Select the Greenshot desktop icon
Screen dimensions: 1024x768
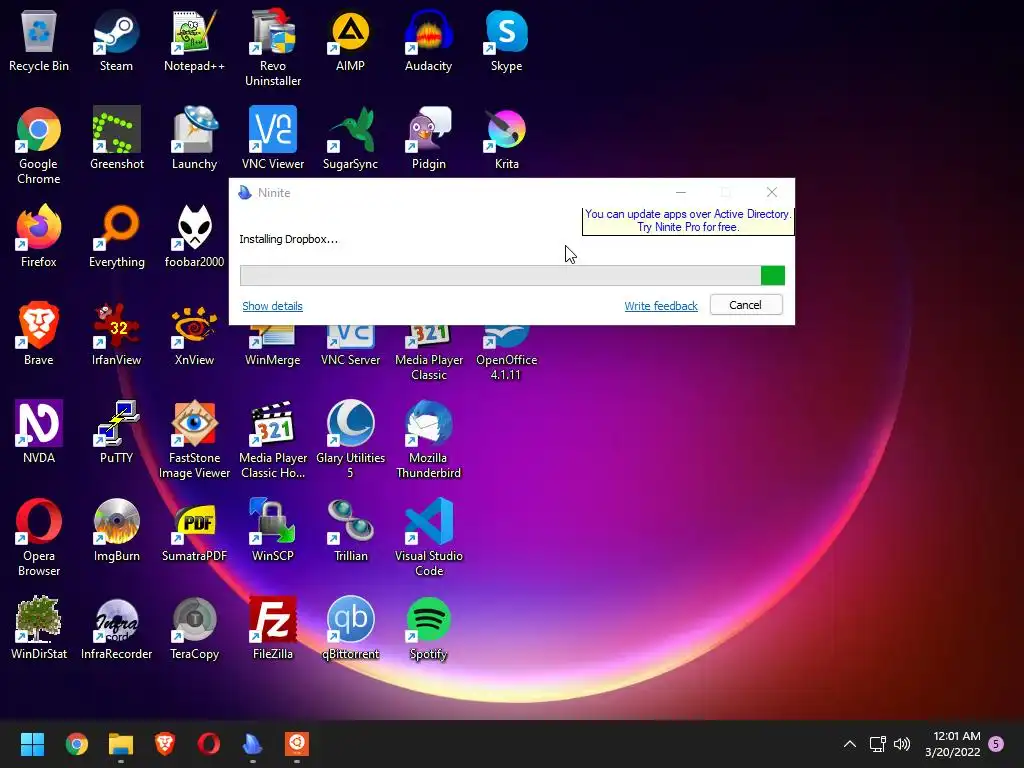point(116,138)
